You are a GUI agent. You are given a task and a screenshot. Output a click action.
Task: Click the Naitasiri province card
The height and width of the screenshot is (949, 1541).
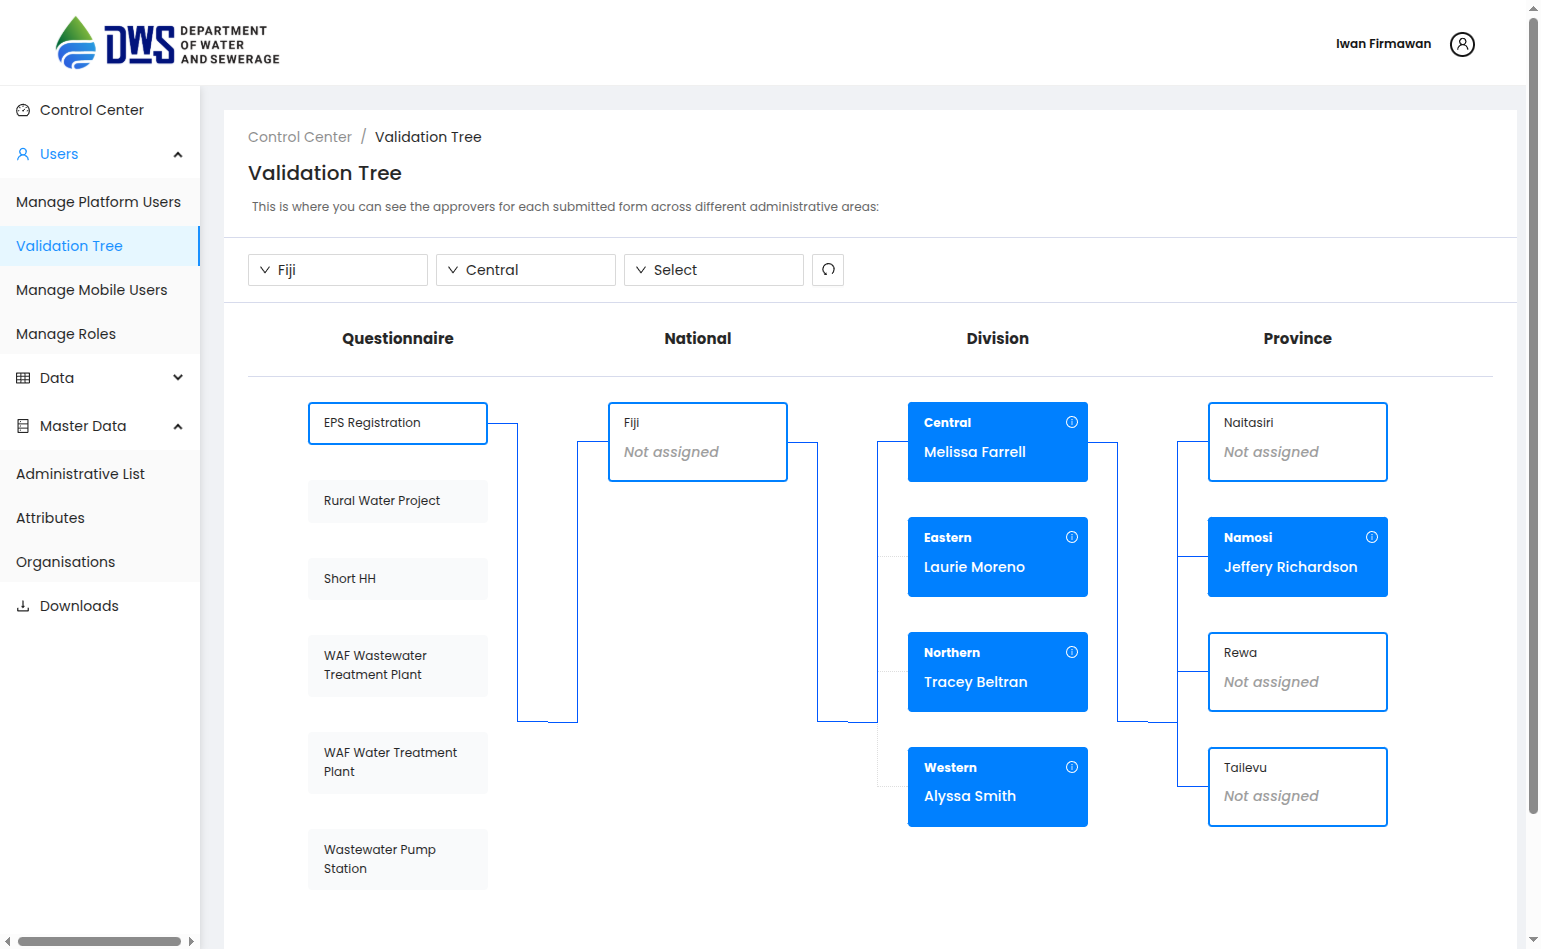coord(1298,442)
